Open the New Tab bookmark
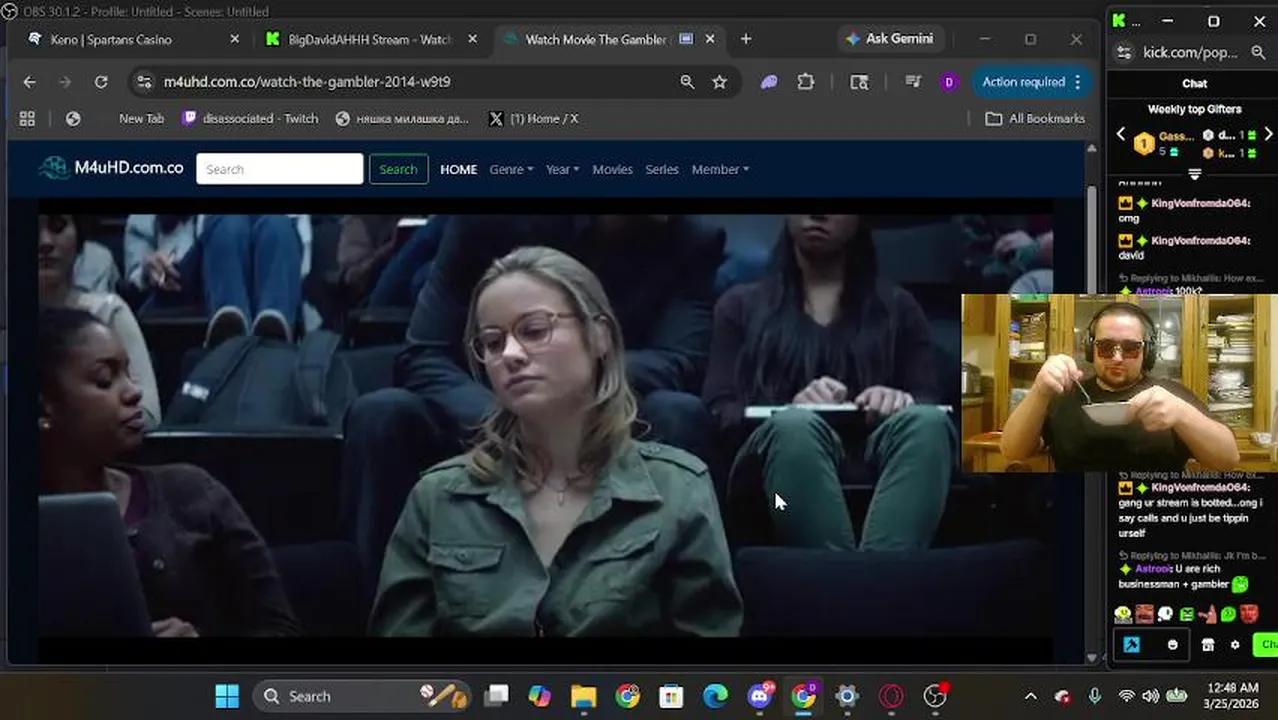Viewport: 1278px width, 720px height. click(141, 118)
